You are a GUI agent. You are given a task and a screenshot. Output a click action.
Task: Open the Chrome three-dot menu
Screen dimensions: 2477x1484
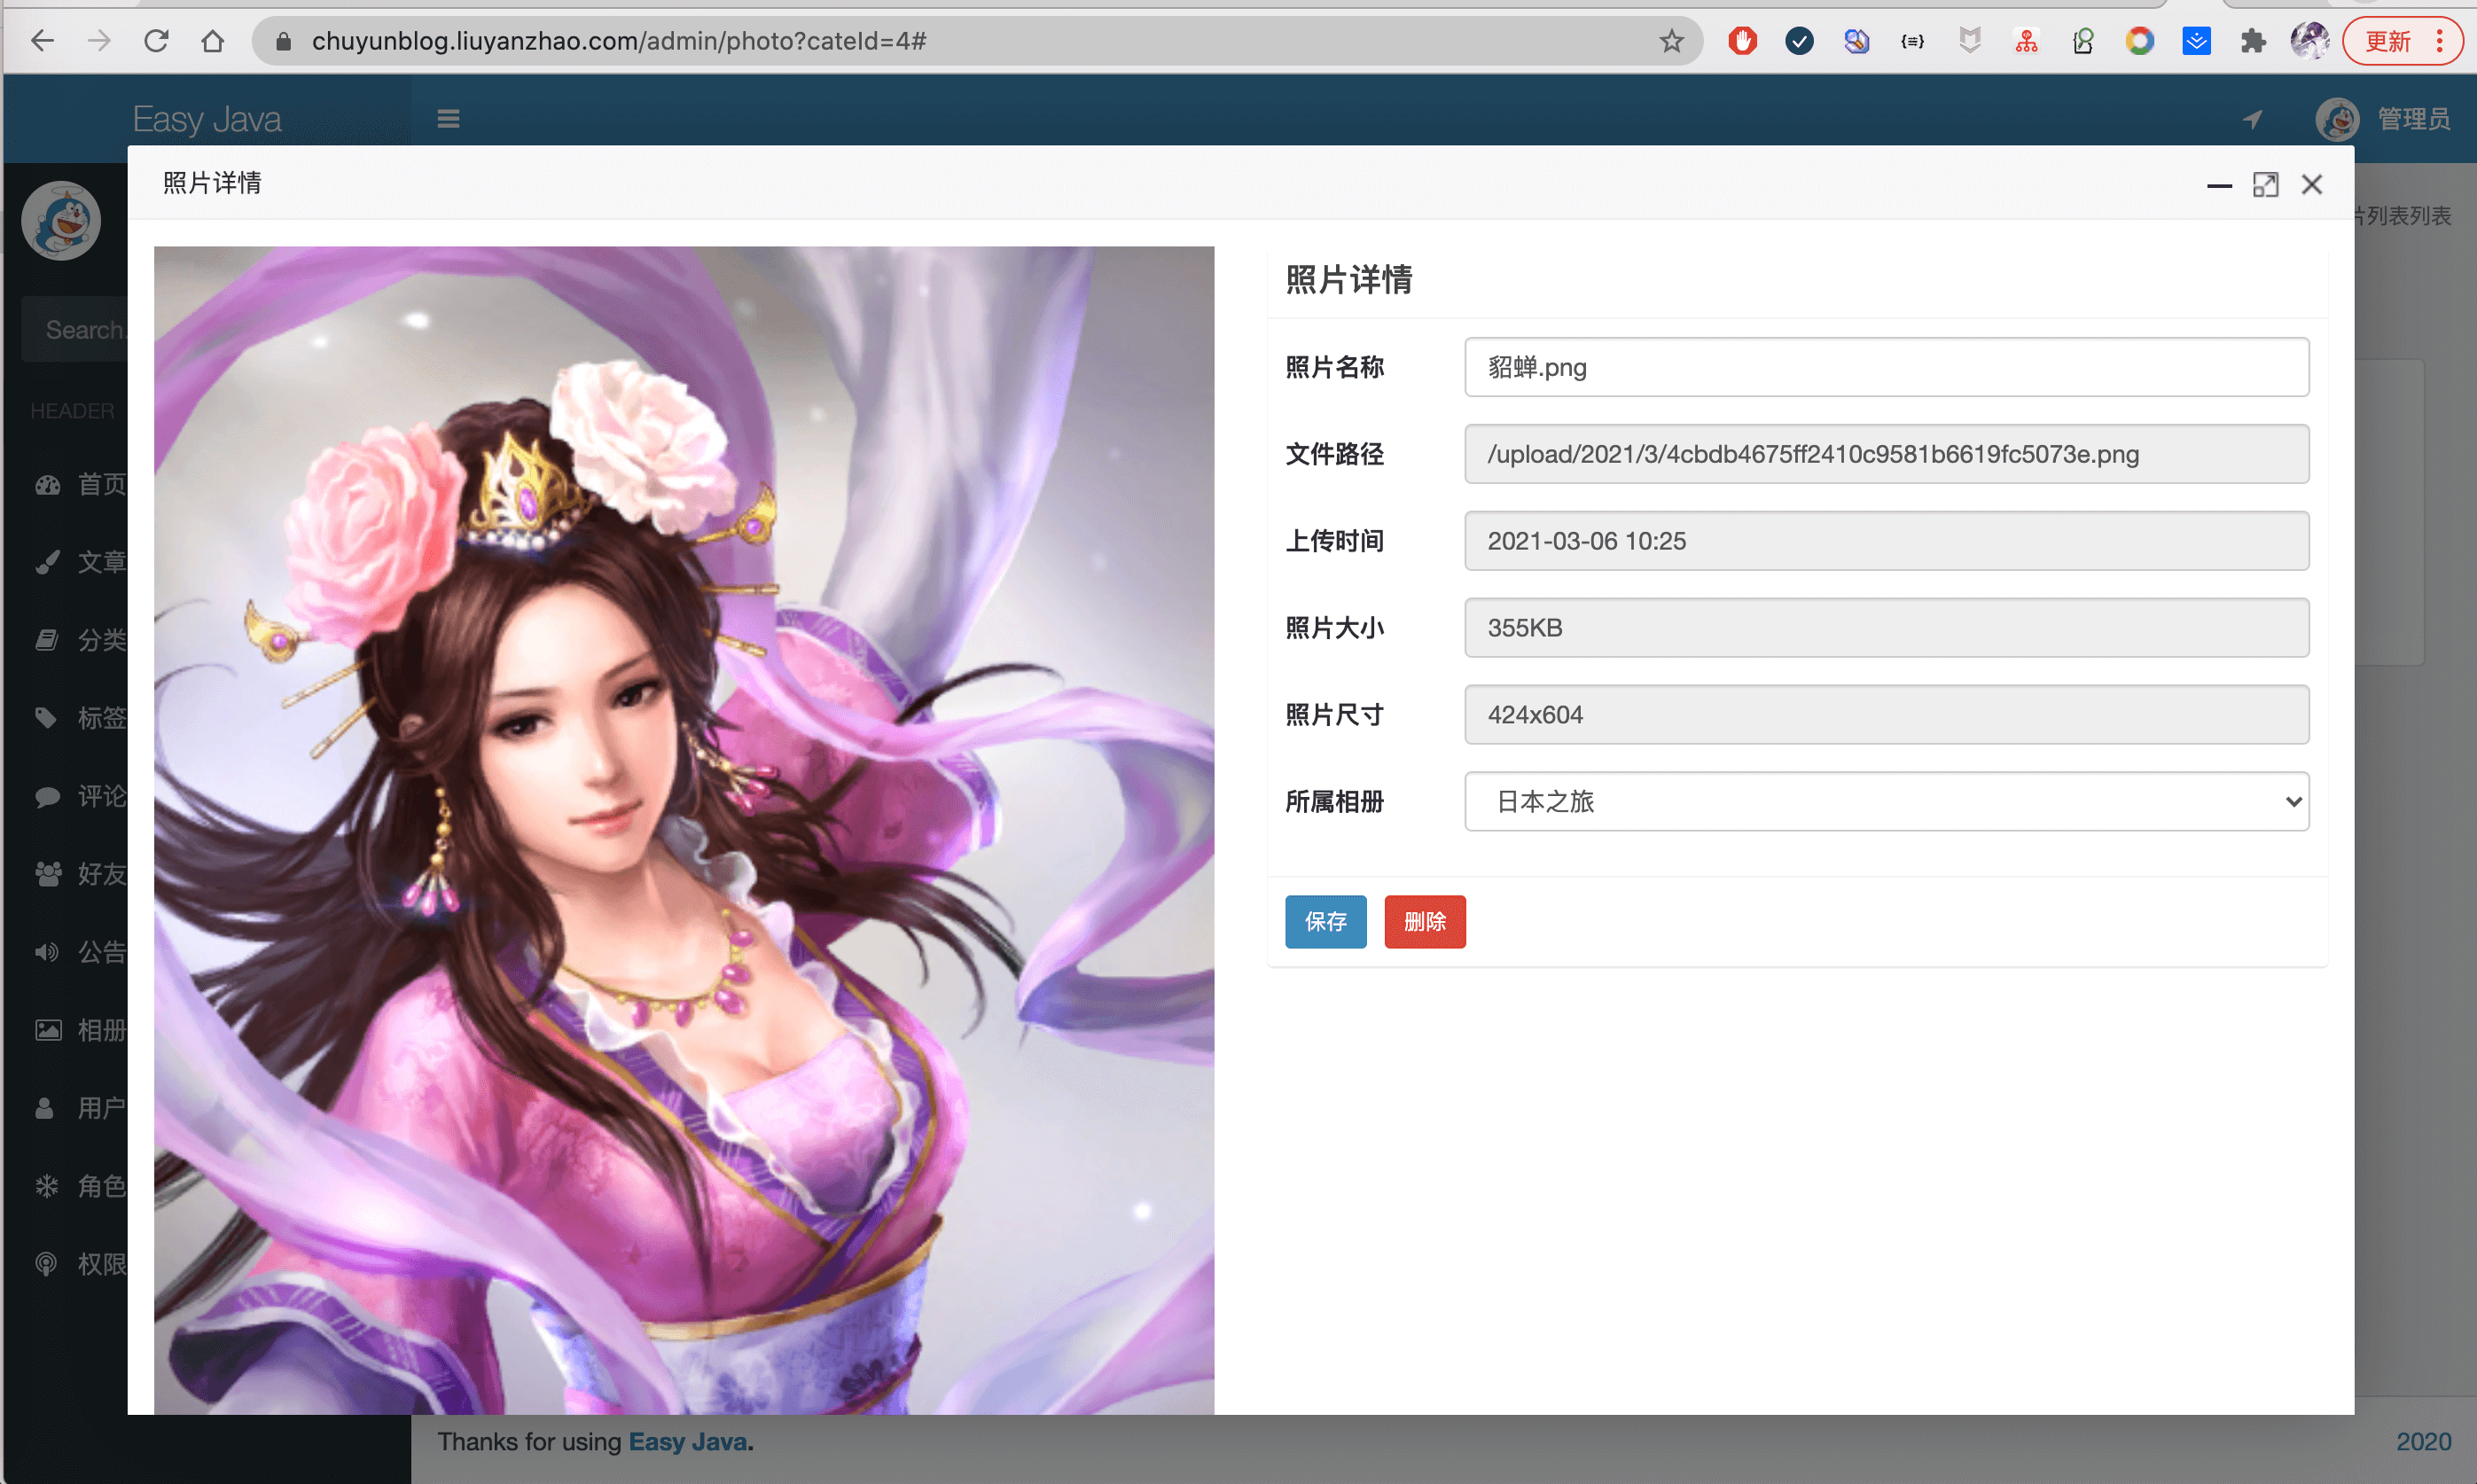coord(2440,41)
